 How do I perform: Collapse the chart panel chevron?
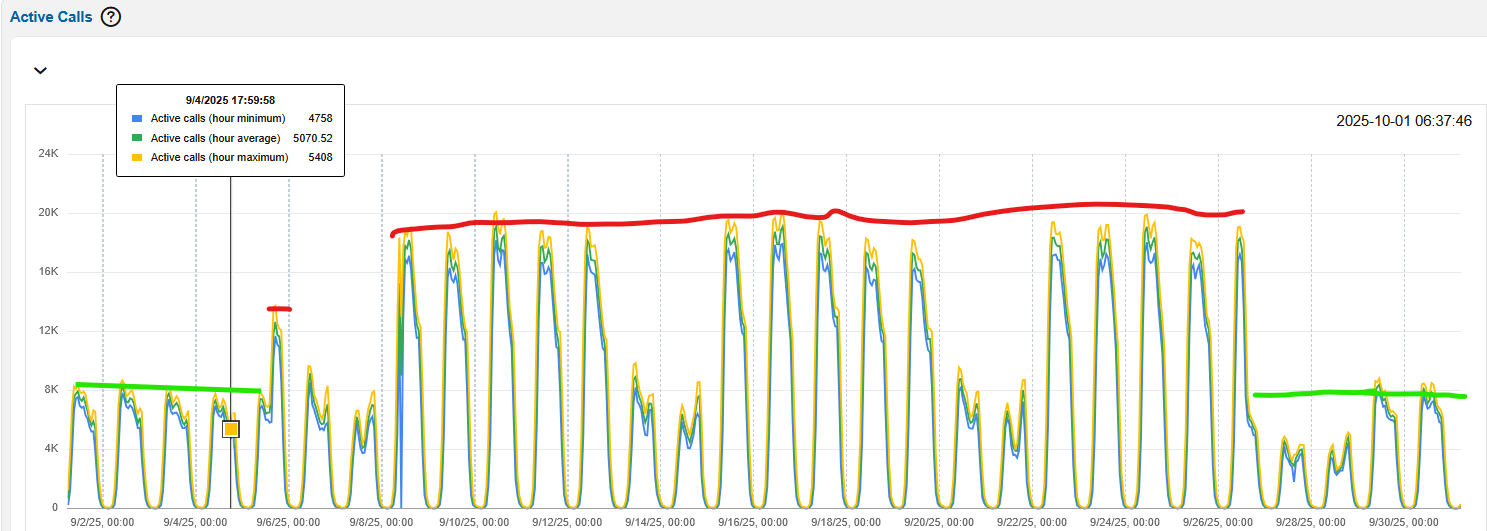pos(41,71)
